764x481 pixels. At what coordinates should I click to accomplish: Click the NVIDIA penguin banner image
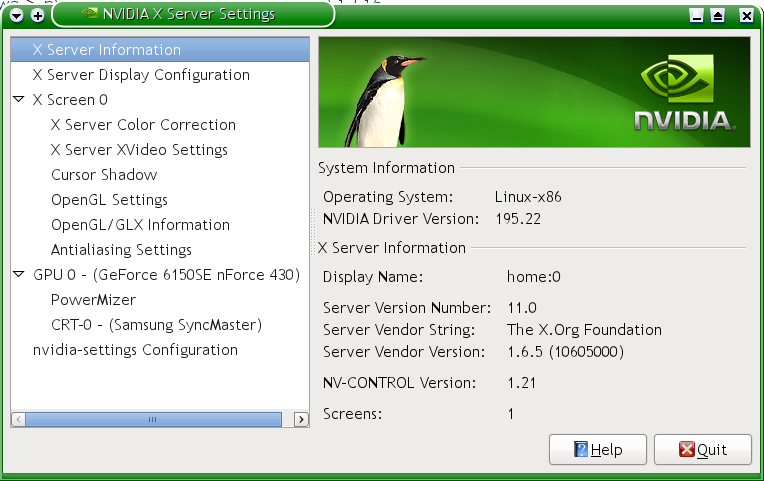[x=534, y=92]
